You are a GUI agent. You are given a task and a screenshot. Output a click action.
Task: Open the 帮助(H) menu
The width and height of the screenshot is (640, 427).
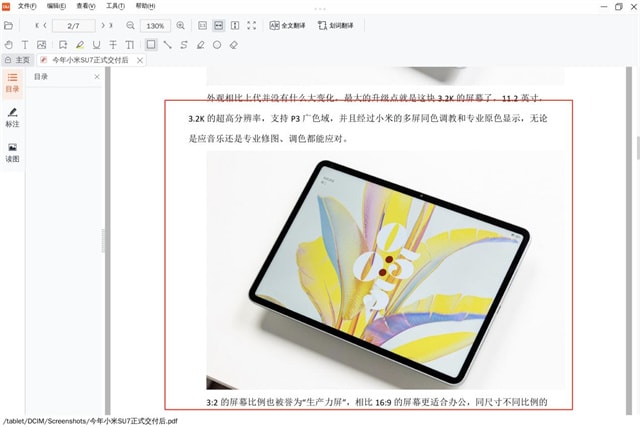point(145,6)
